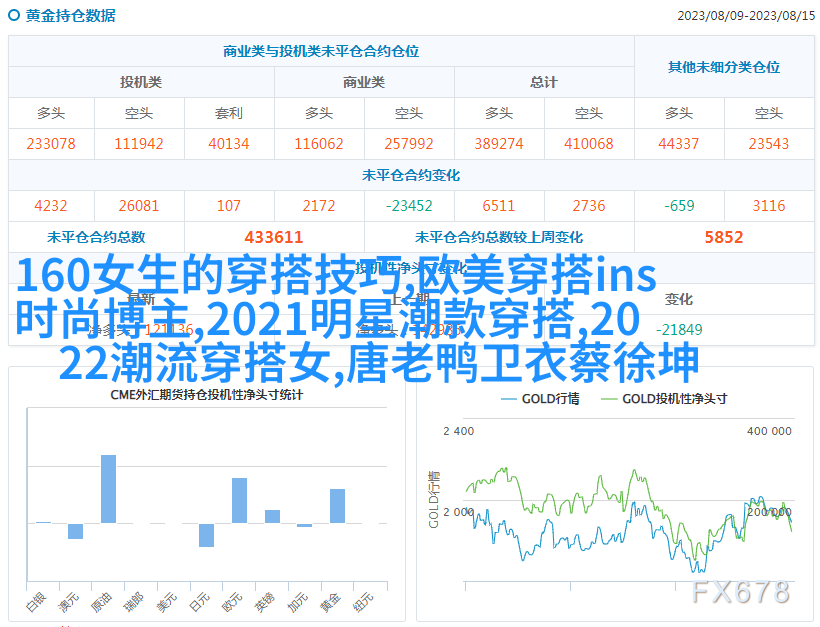Click the value 44337
This screenshot has width=820, height=627.
click(678, 144)
